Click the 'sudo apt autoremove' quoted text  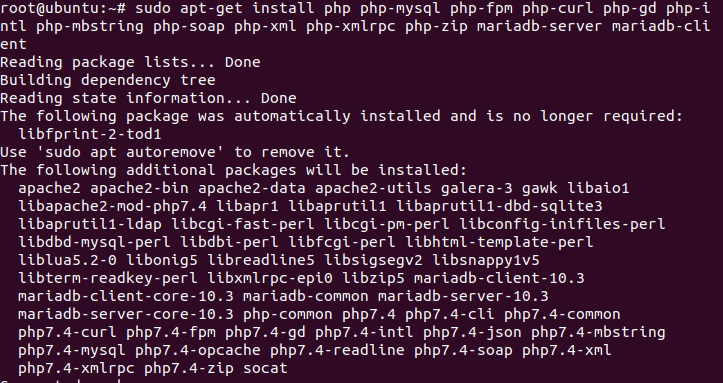point(130,152)
